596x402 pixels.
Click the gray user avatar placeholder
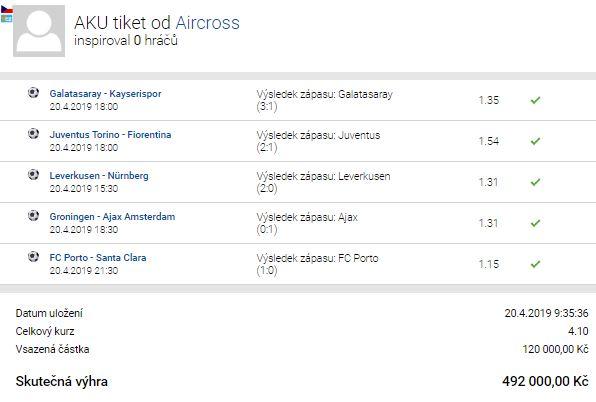click(39, 31)
